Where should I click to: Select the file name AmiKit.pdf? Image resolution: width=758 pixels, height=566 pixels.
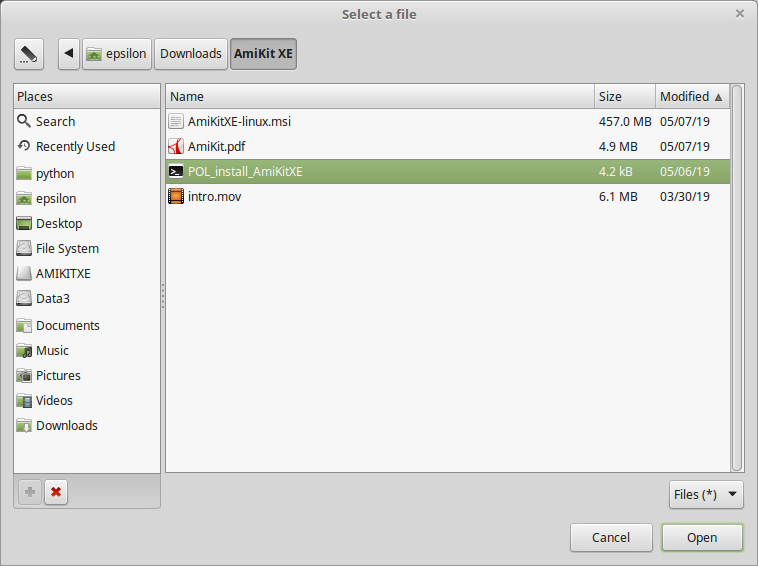click(217, 146)
